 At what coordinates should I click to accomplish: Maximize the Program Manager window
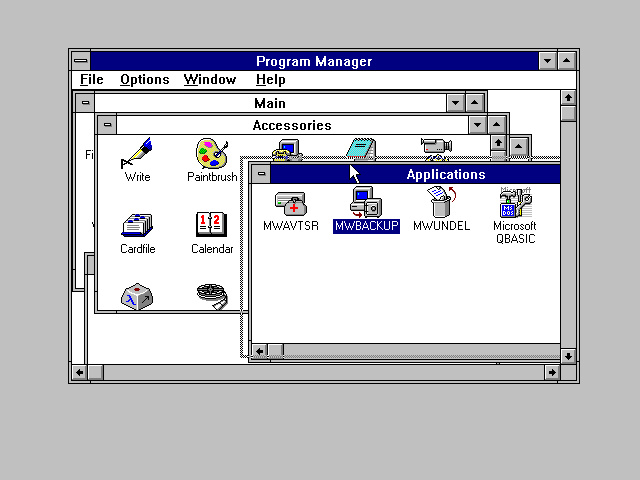567,61
